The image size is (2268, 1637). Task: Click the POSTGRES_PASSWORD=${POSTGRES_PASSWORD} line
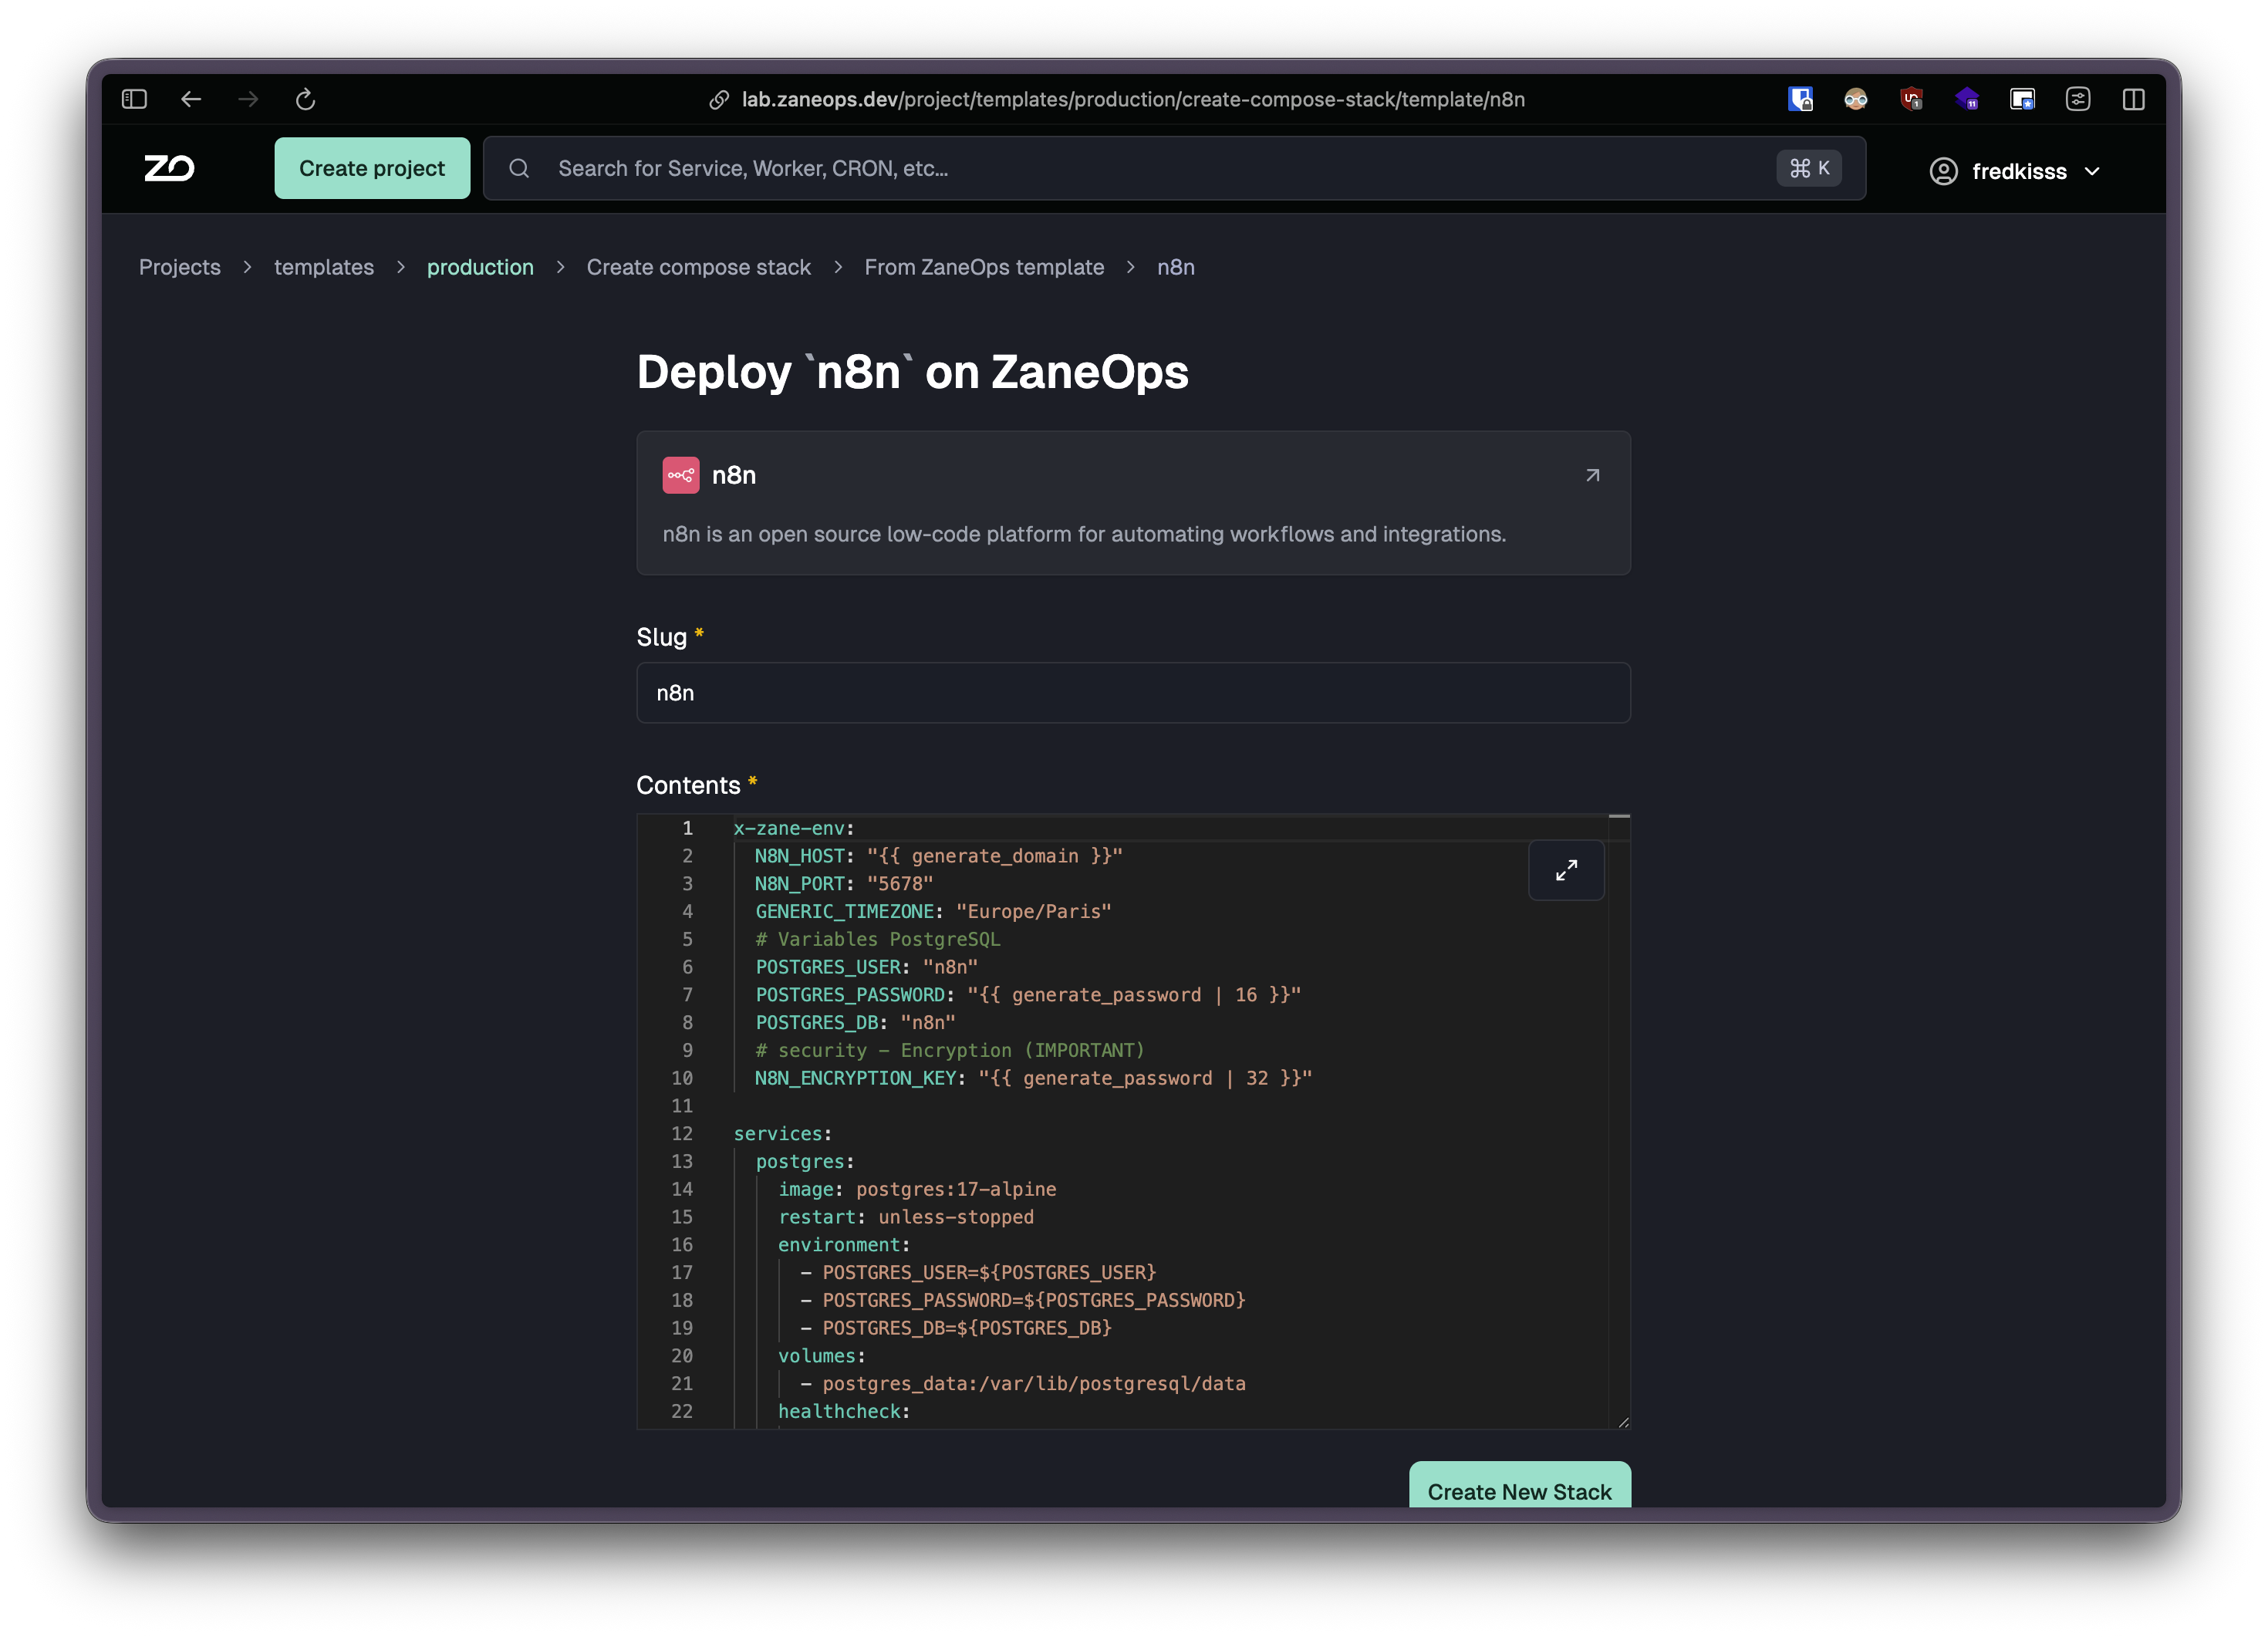[x=1023, y=1301]
